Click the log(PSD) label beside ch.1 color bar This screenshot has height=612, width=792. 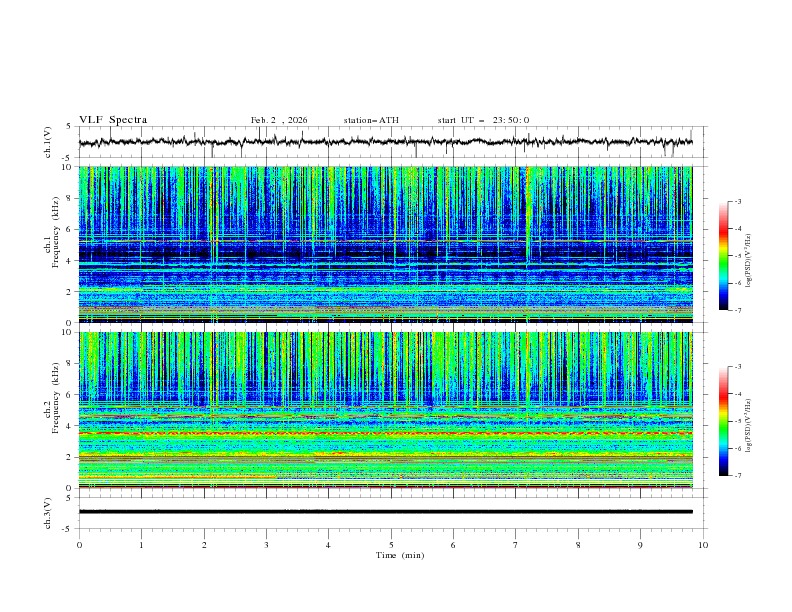point(749,261)
